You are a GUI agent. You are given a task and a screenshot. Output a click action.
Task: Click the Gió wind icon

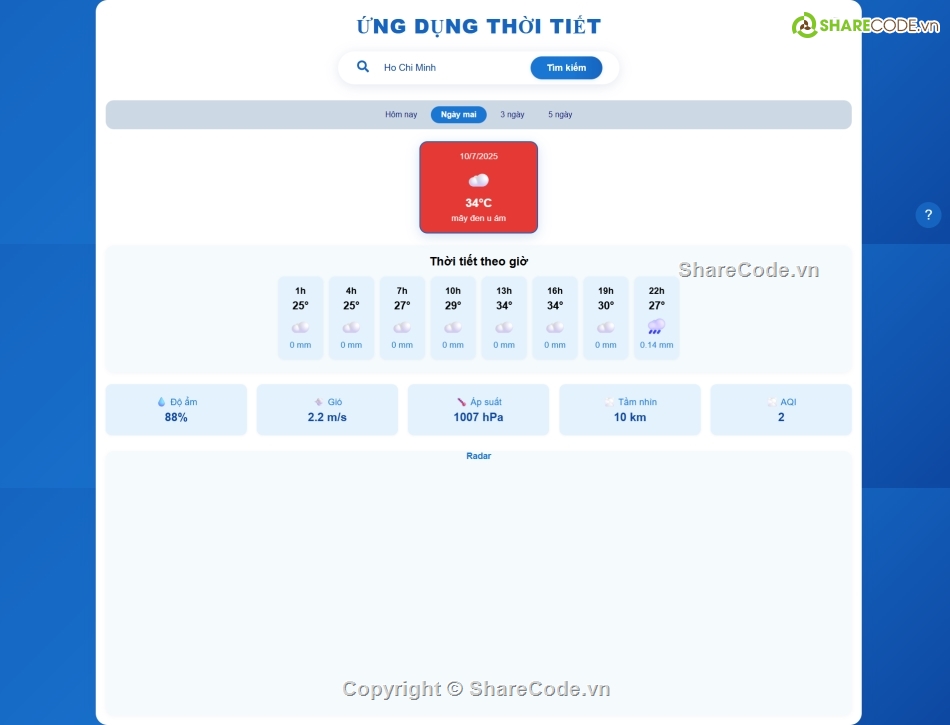coord(319,402)
